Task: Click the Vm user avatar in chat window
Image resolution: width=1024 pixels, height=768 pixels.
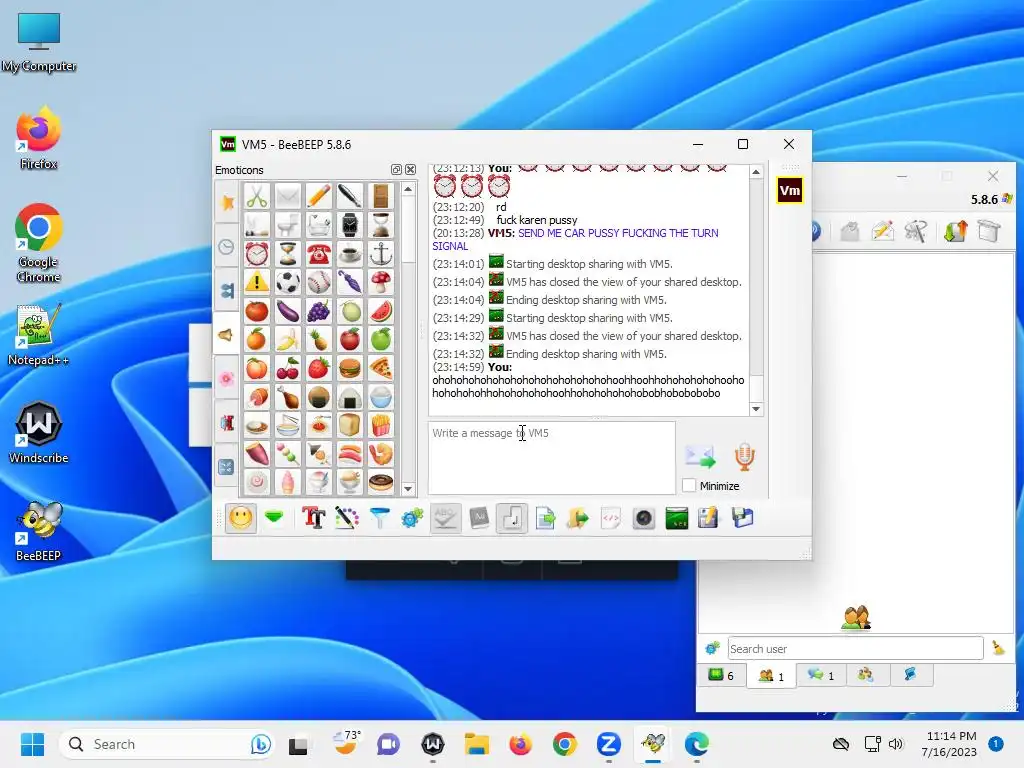Action: 790,191
